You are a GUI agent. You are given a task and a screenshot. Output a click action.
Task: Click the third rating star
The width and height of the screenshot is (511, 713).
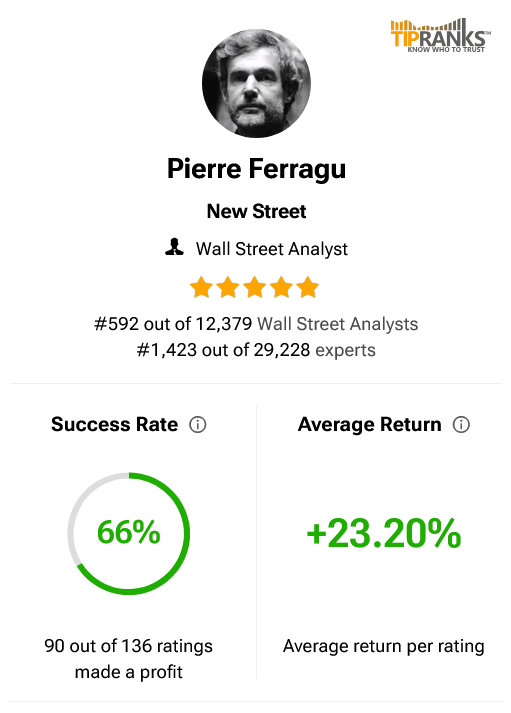pyautogui.click(x=255, y=287)
